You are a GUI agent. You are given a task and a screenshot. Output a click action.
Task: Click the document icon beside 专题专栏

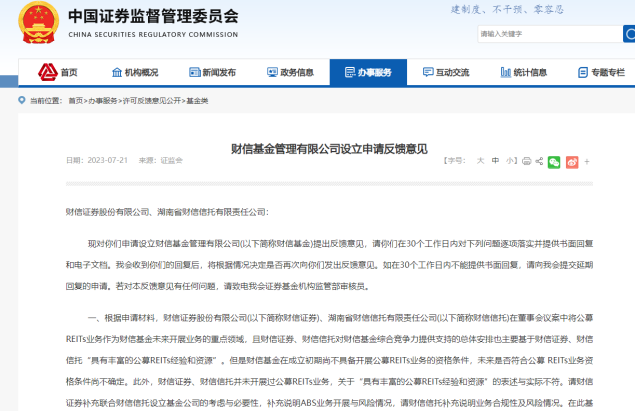click(583, 72)
